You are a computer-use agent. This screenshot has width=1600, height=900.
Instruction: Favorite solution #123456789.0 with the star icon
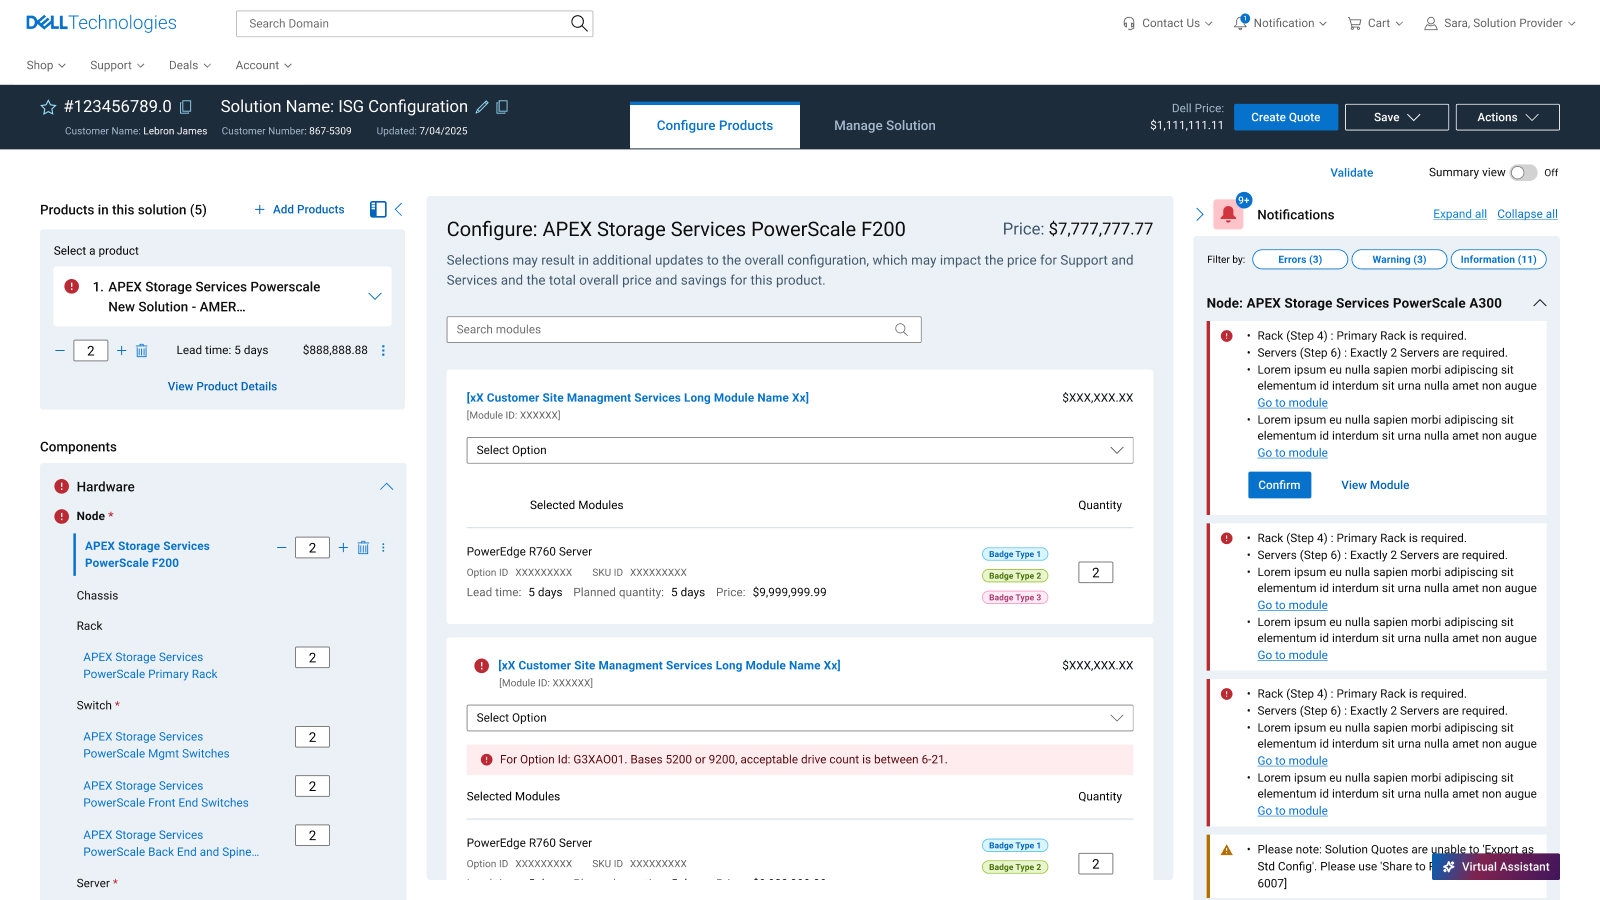click(48, 107)
